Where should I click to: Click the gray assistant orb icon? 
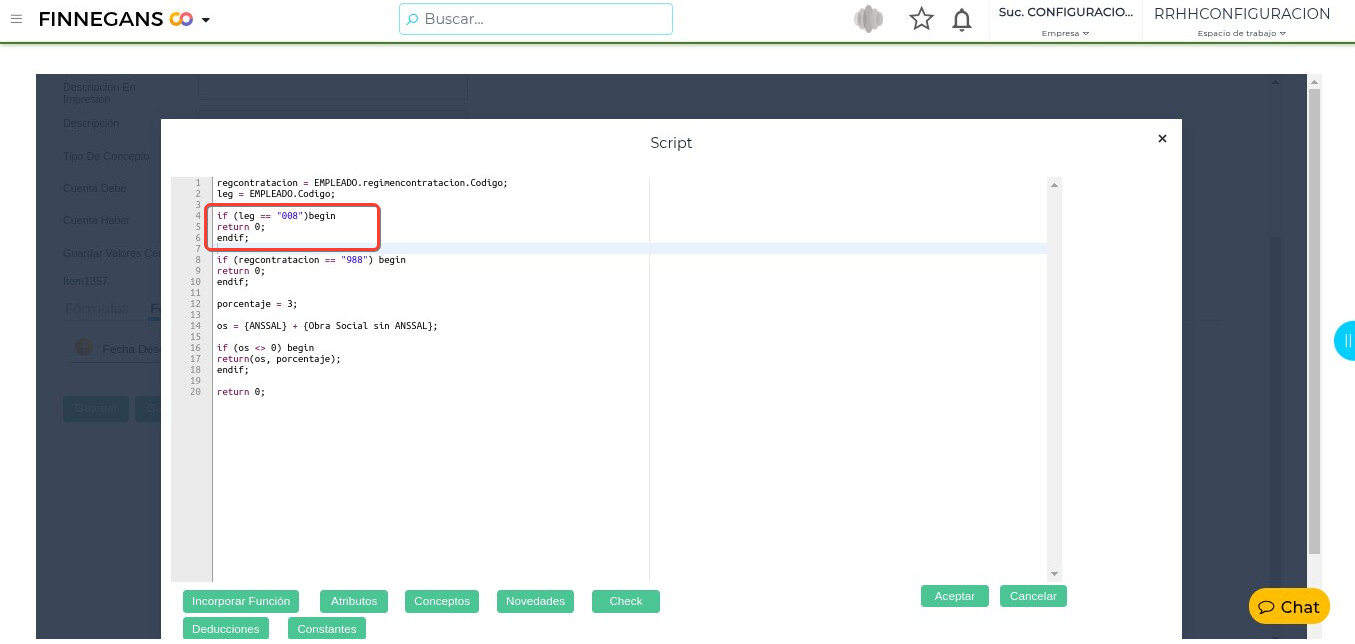pos(868,19)
